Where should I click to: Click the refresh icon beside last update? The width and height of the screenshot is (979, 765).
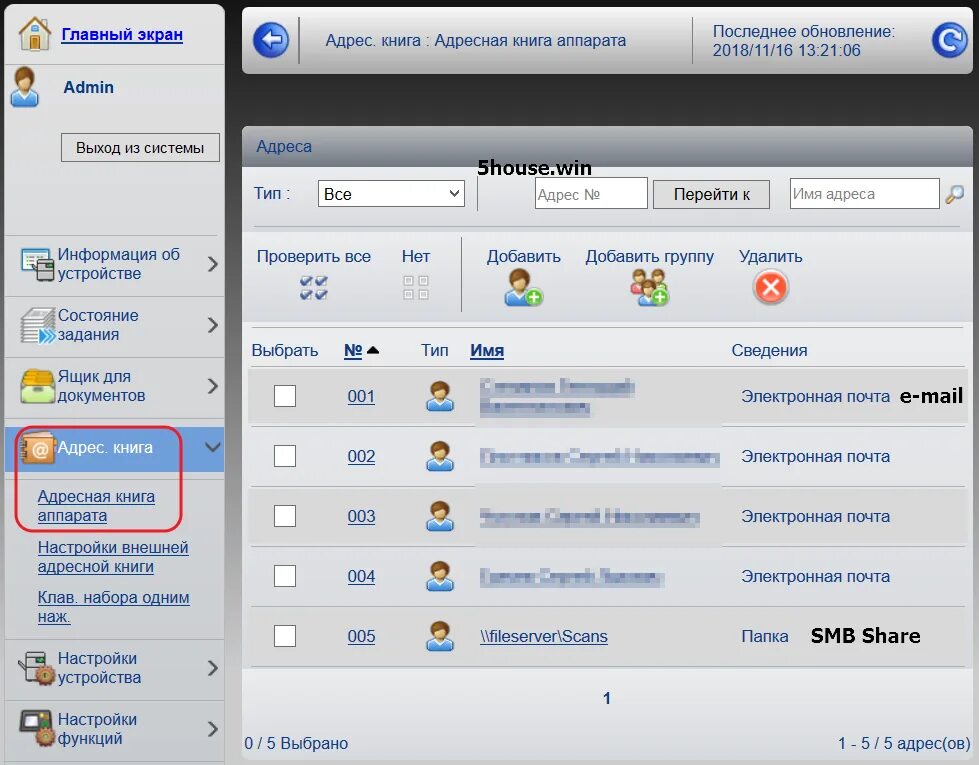point(950,40)
